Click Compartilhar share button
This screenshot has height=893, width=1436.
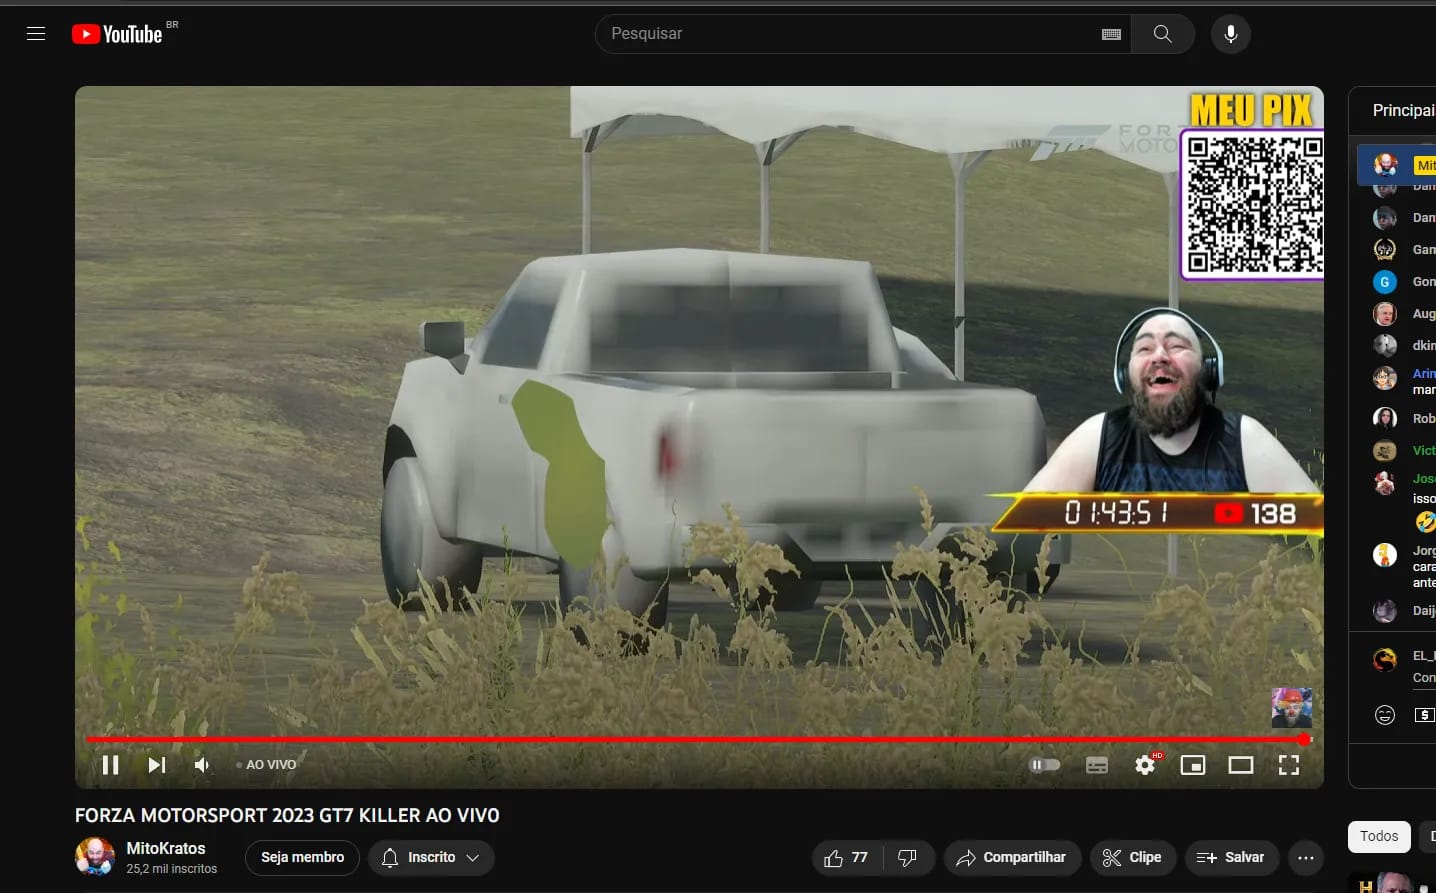(x=1012, y=858)
